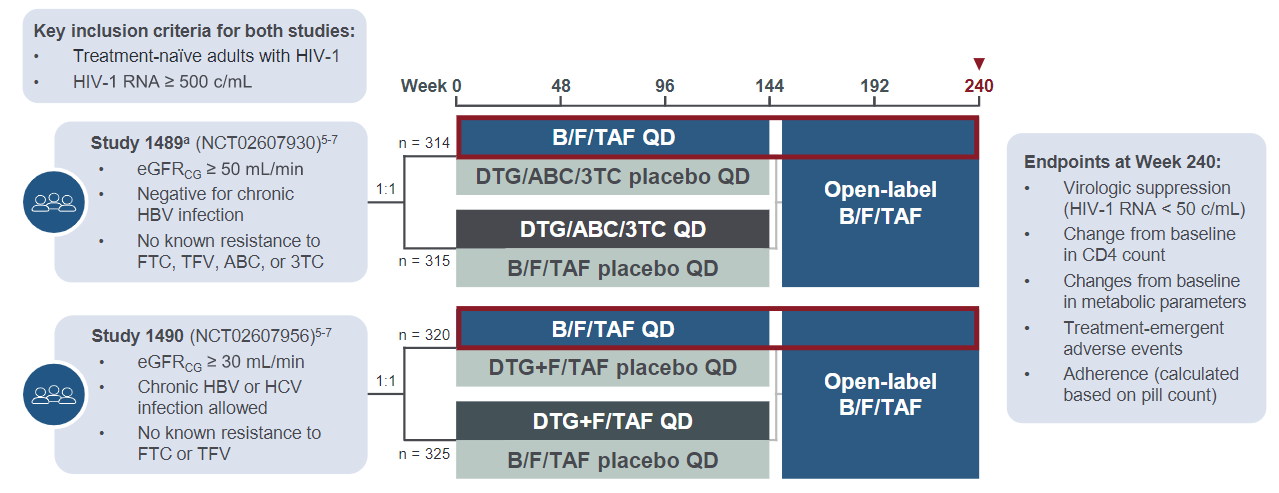Click the Week 144 timeline label
Image resolution: width=1279 pixels, height=493 pixels.
click(x=769, y=86)
